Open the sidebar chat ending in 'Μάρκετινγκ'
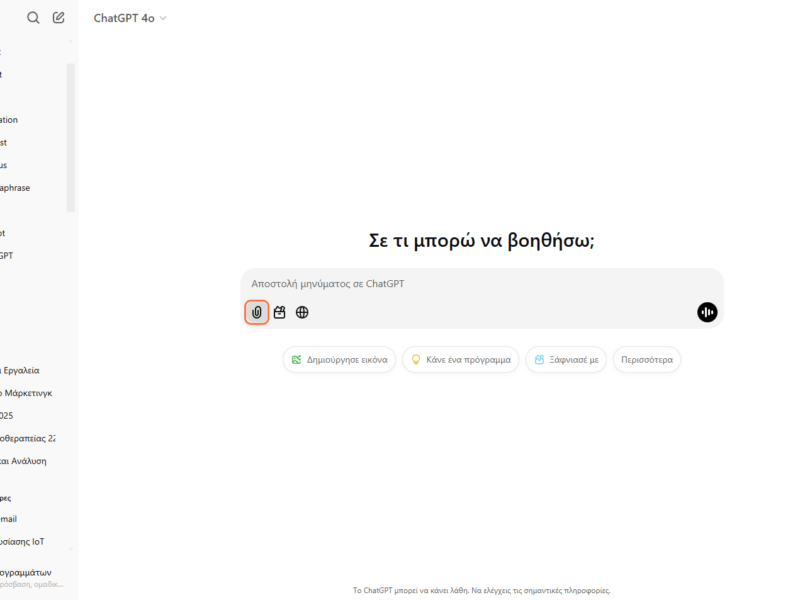 tap(27, 393)
